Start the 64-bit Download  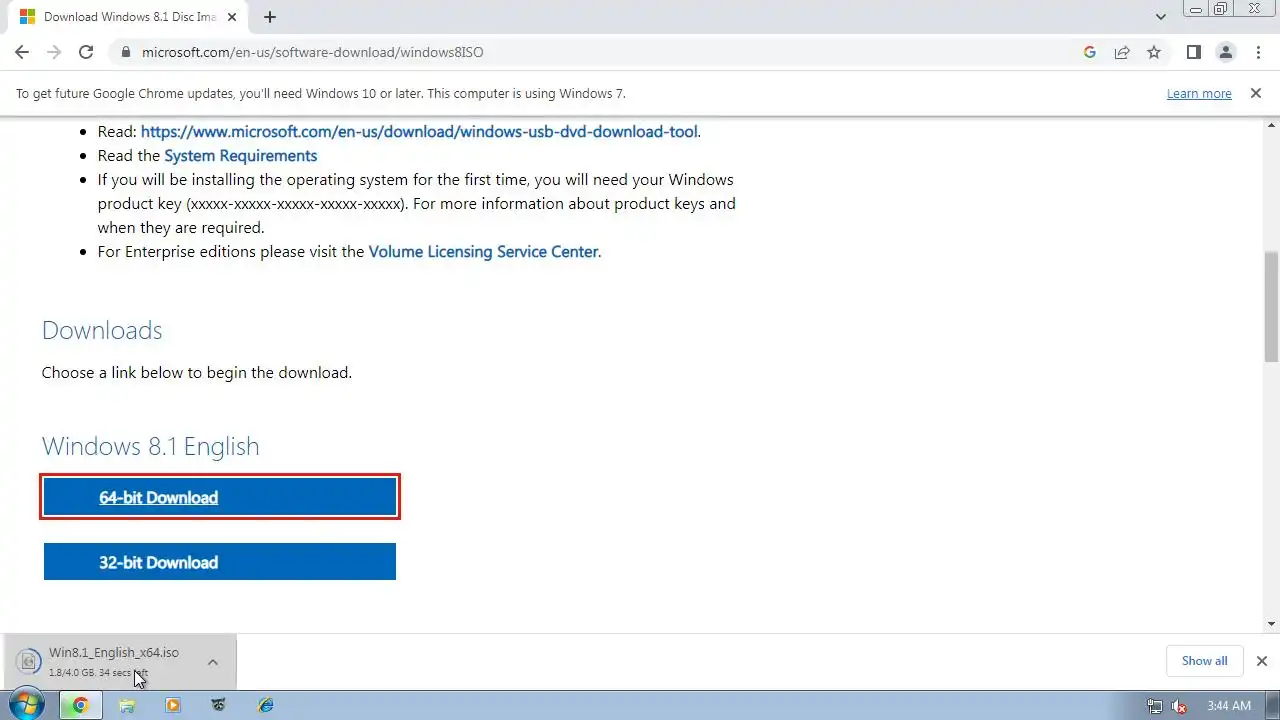pyautogui.click(x=220, y=497)
